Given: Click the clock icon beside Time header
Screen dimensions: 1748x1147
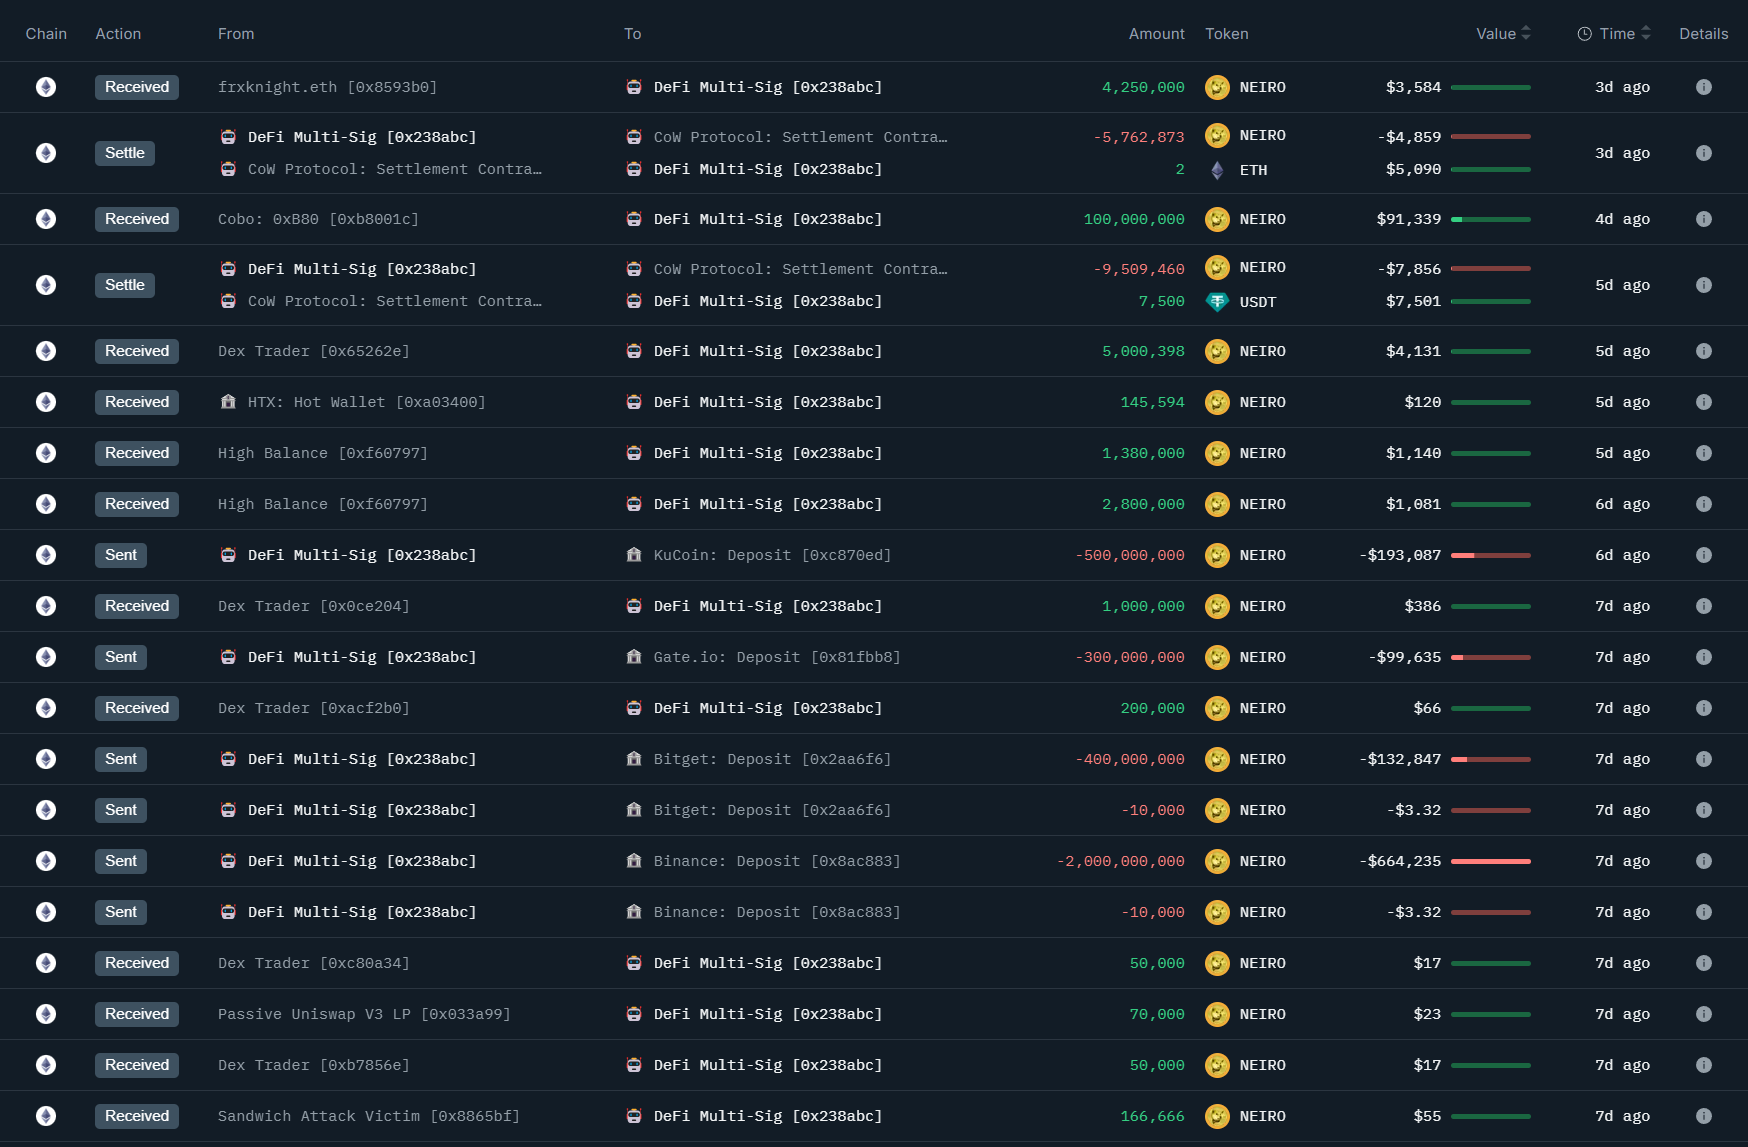Looking at the screenshot, I should pos(1584,34).
